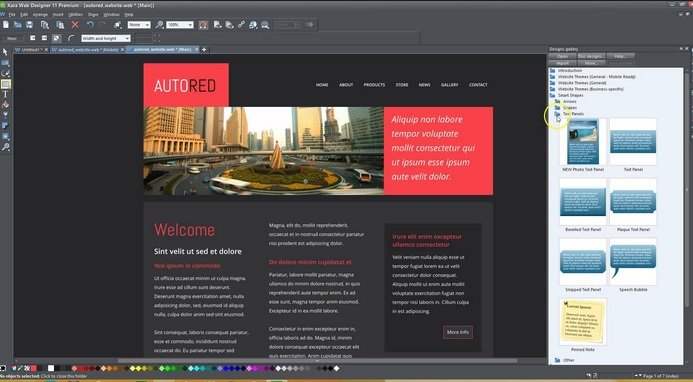Click the Open button in Designs gallery
Image resolution: width=693 pixels, height=382 pixels.
point(562,56)
